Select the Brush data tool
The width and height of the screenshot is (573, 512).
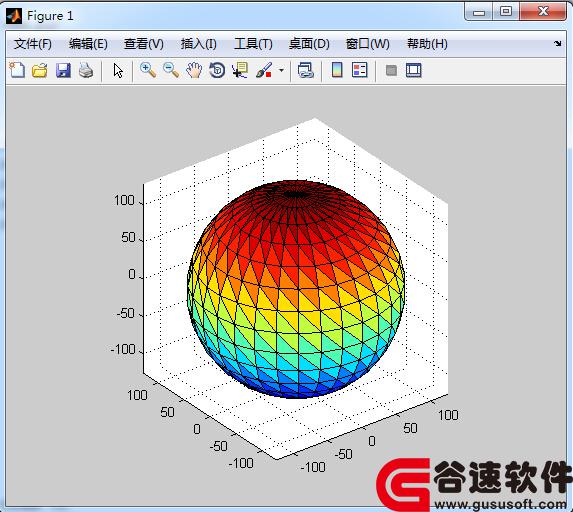coord(264,70)
